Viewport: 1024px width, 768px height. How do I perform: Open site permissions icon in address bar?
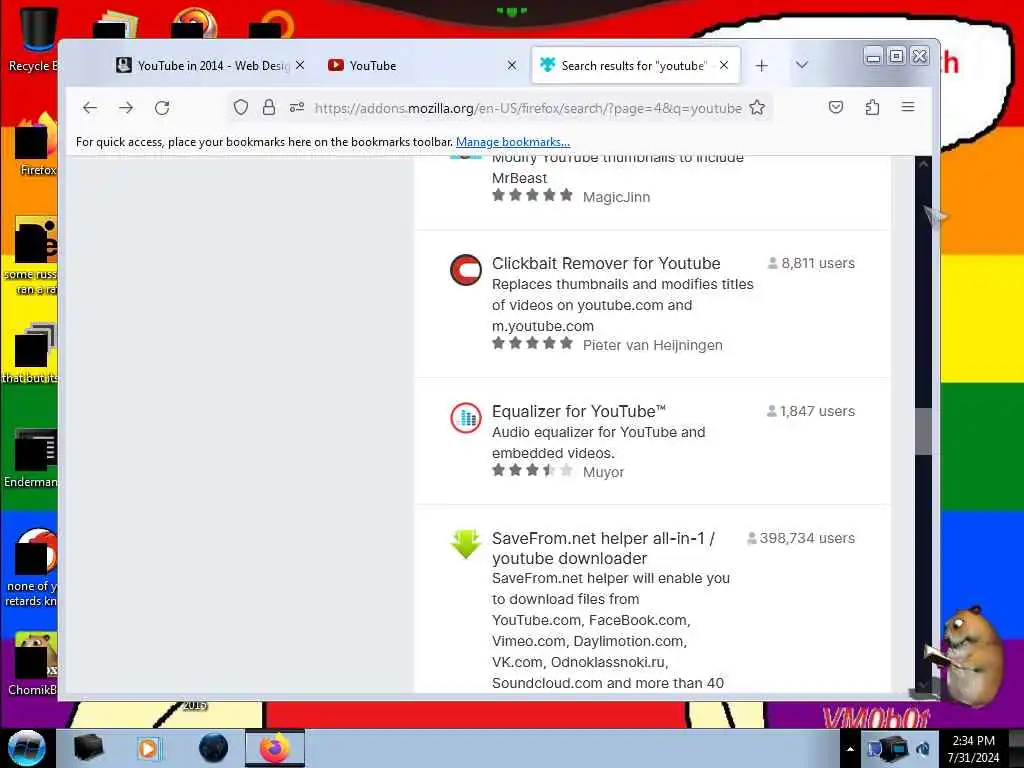click(x=296, y=107)
